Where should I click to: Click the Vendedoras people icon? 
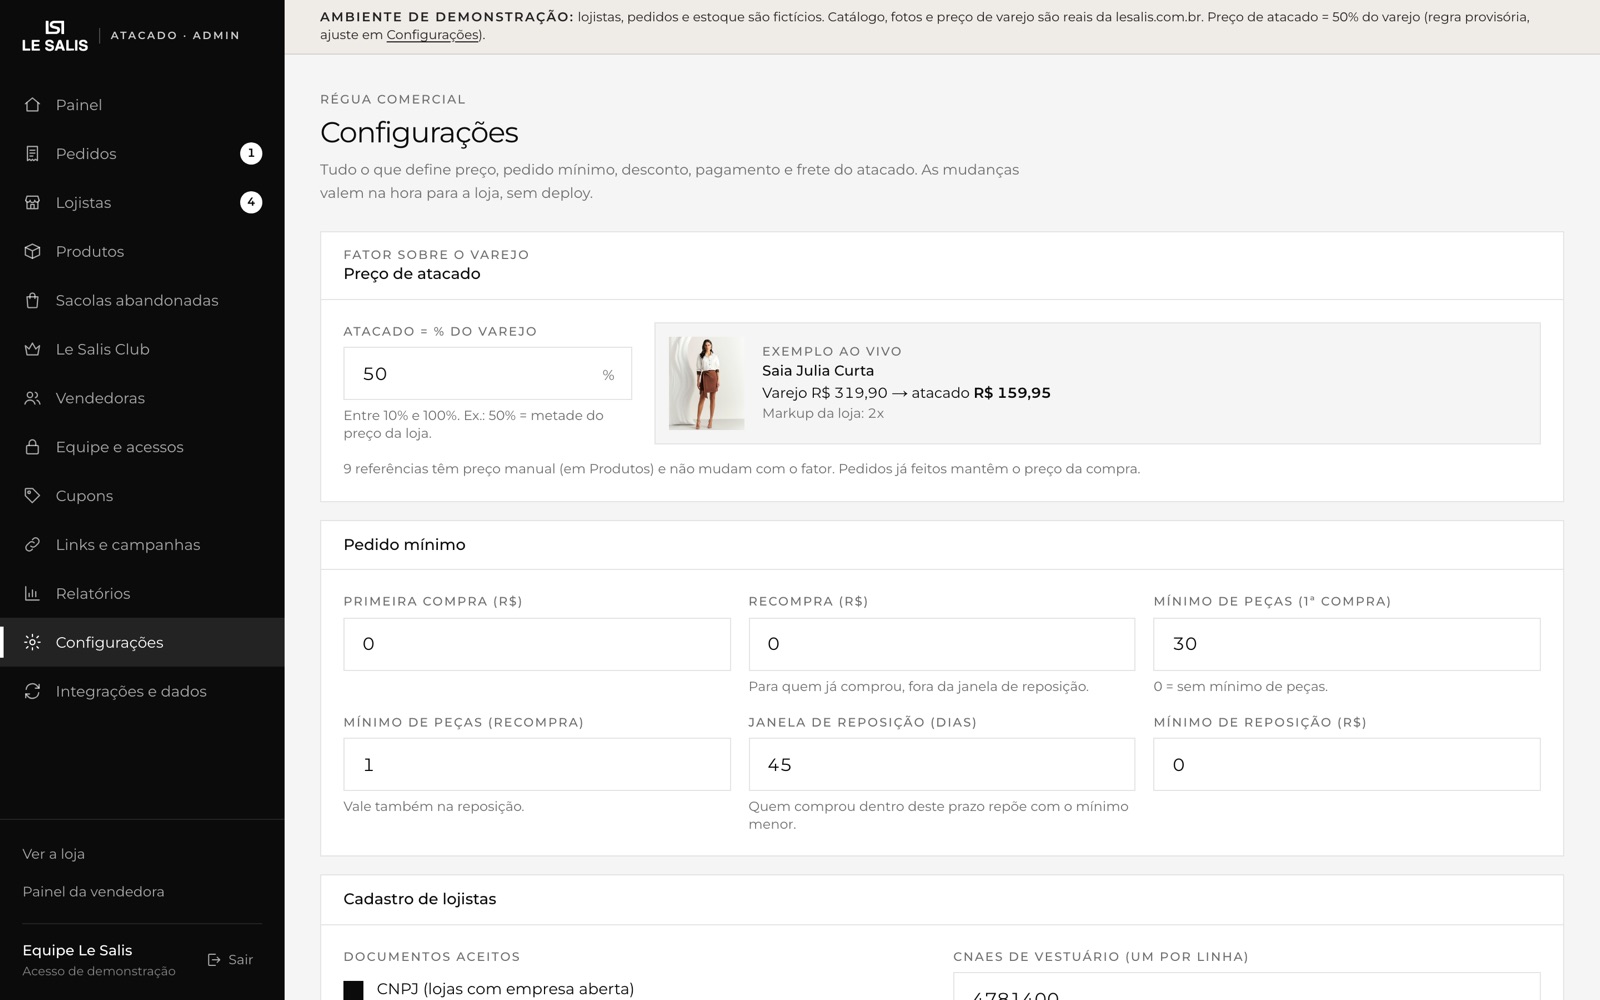pos(32,399)
